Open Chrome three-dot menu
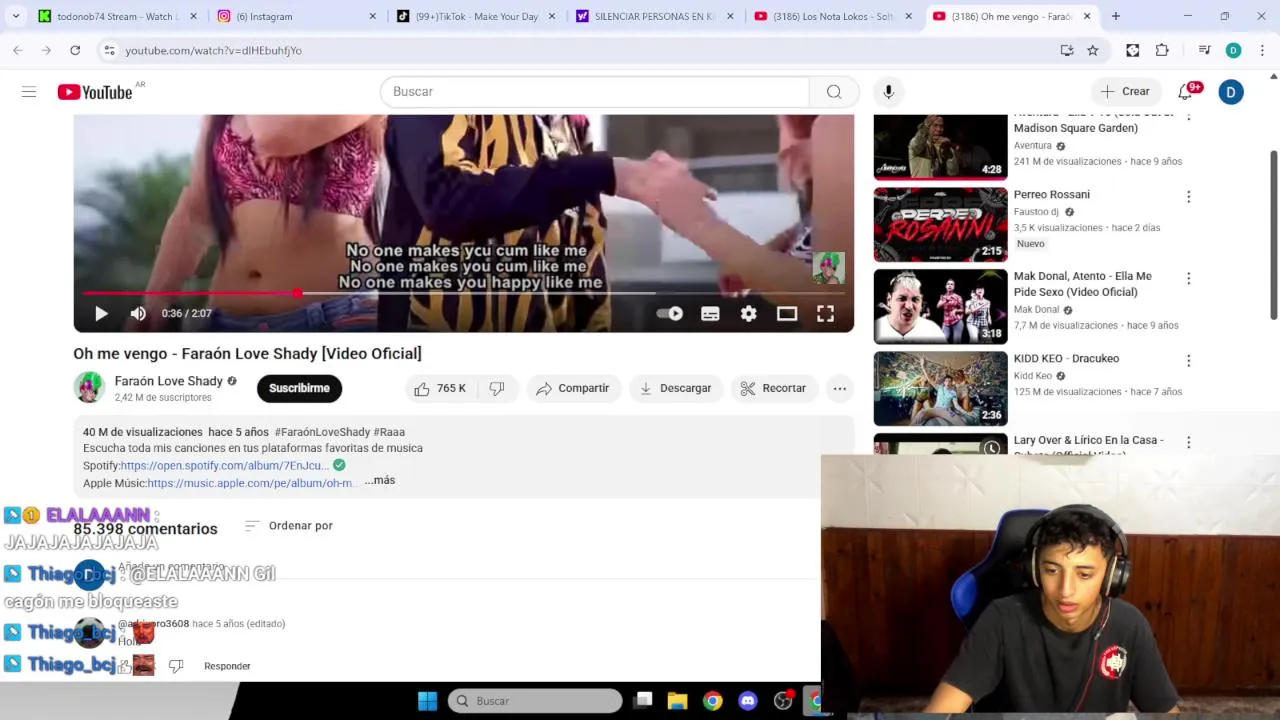 (x=1262, y=50)
